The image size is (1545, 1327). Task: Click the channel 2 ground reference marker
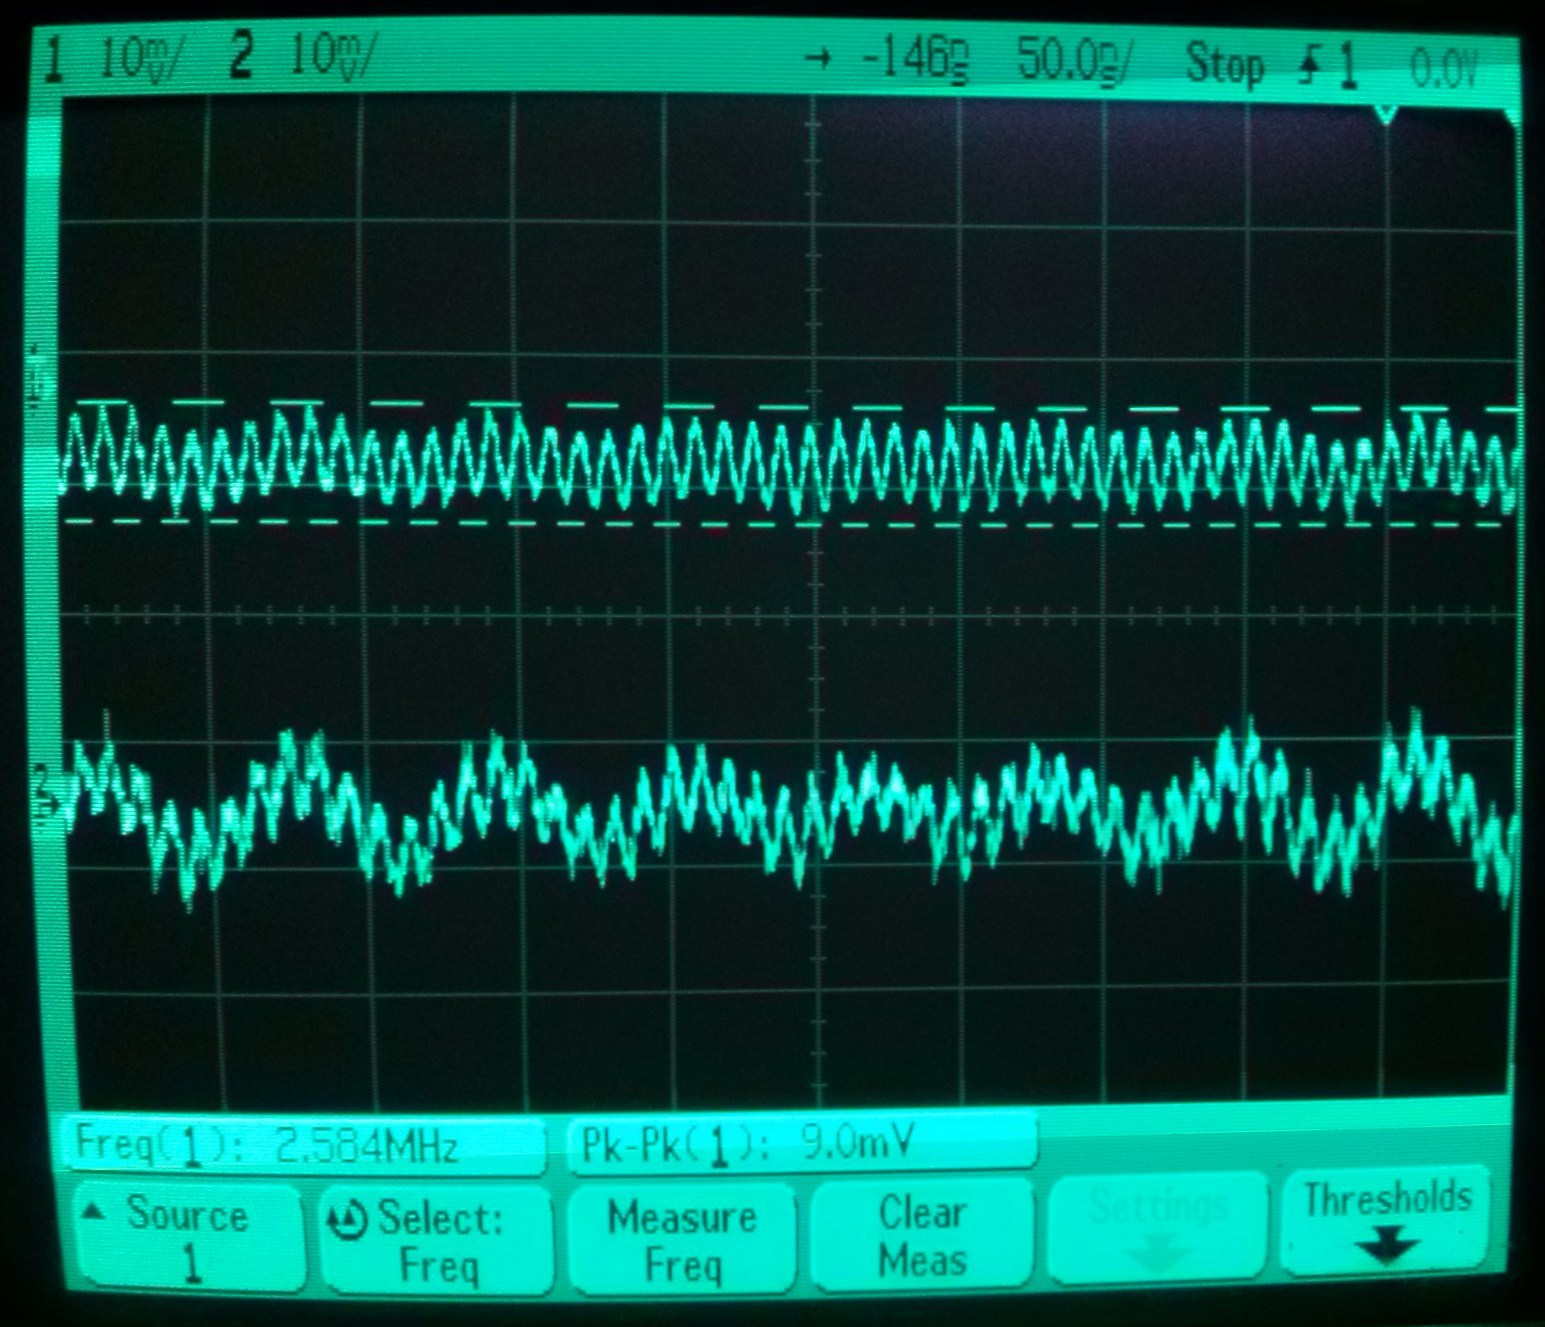click(41, 790)
